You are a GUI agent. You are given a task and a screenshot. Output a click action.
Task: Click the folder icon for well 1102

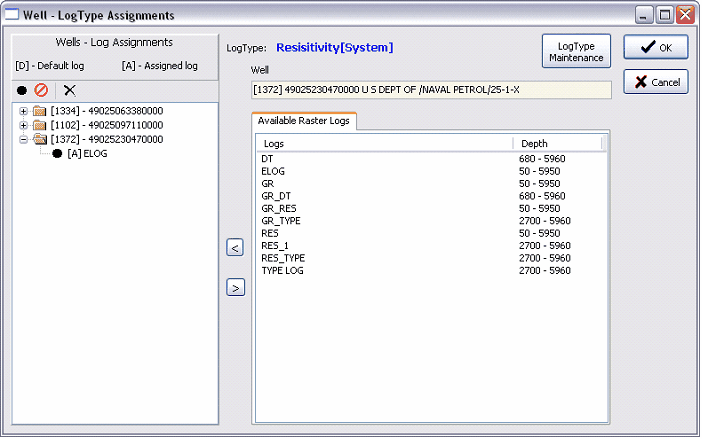(39, 125)
